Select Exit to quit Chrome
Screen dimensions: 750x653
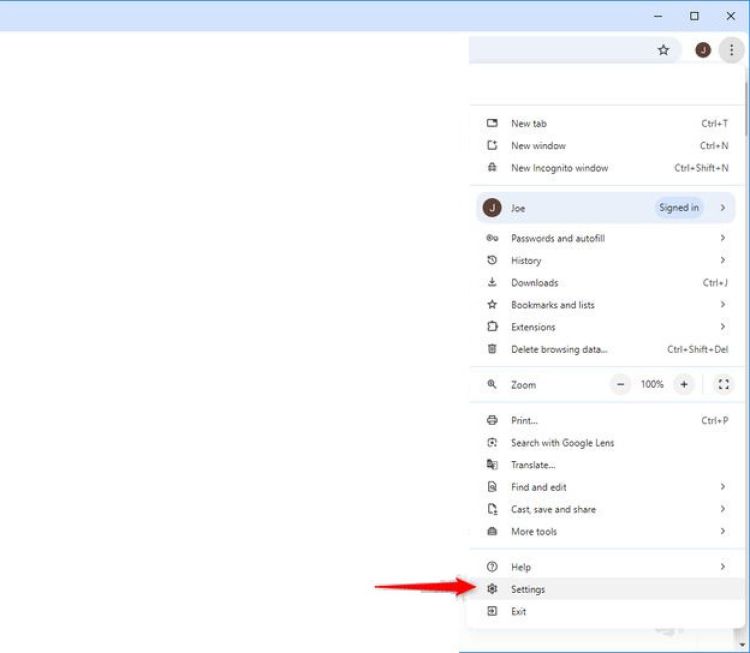(518, 611)
